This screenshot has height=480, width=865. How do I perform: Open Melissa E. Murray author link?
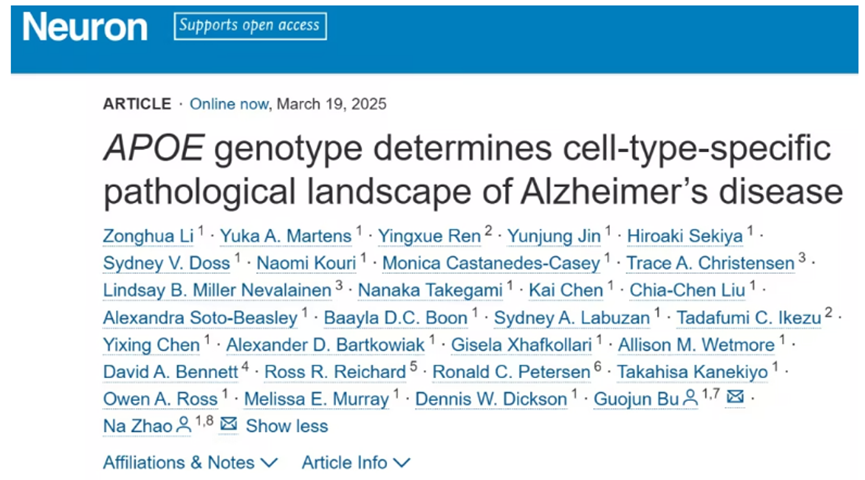pyautogui.click(x=317, y=399)
